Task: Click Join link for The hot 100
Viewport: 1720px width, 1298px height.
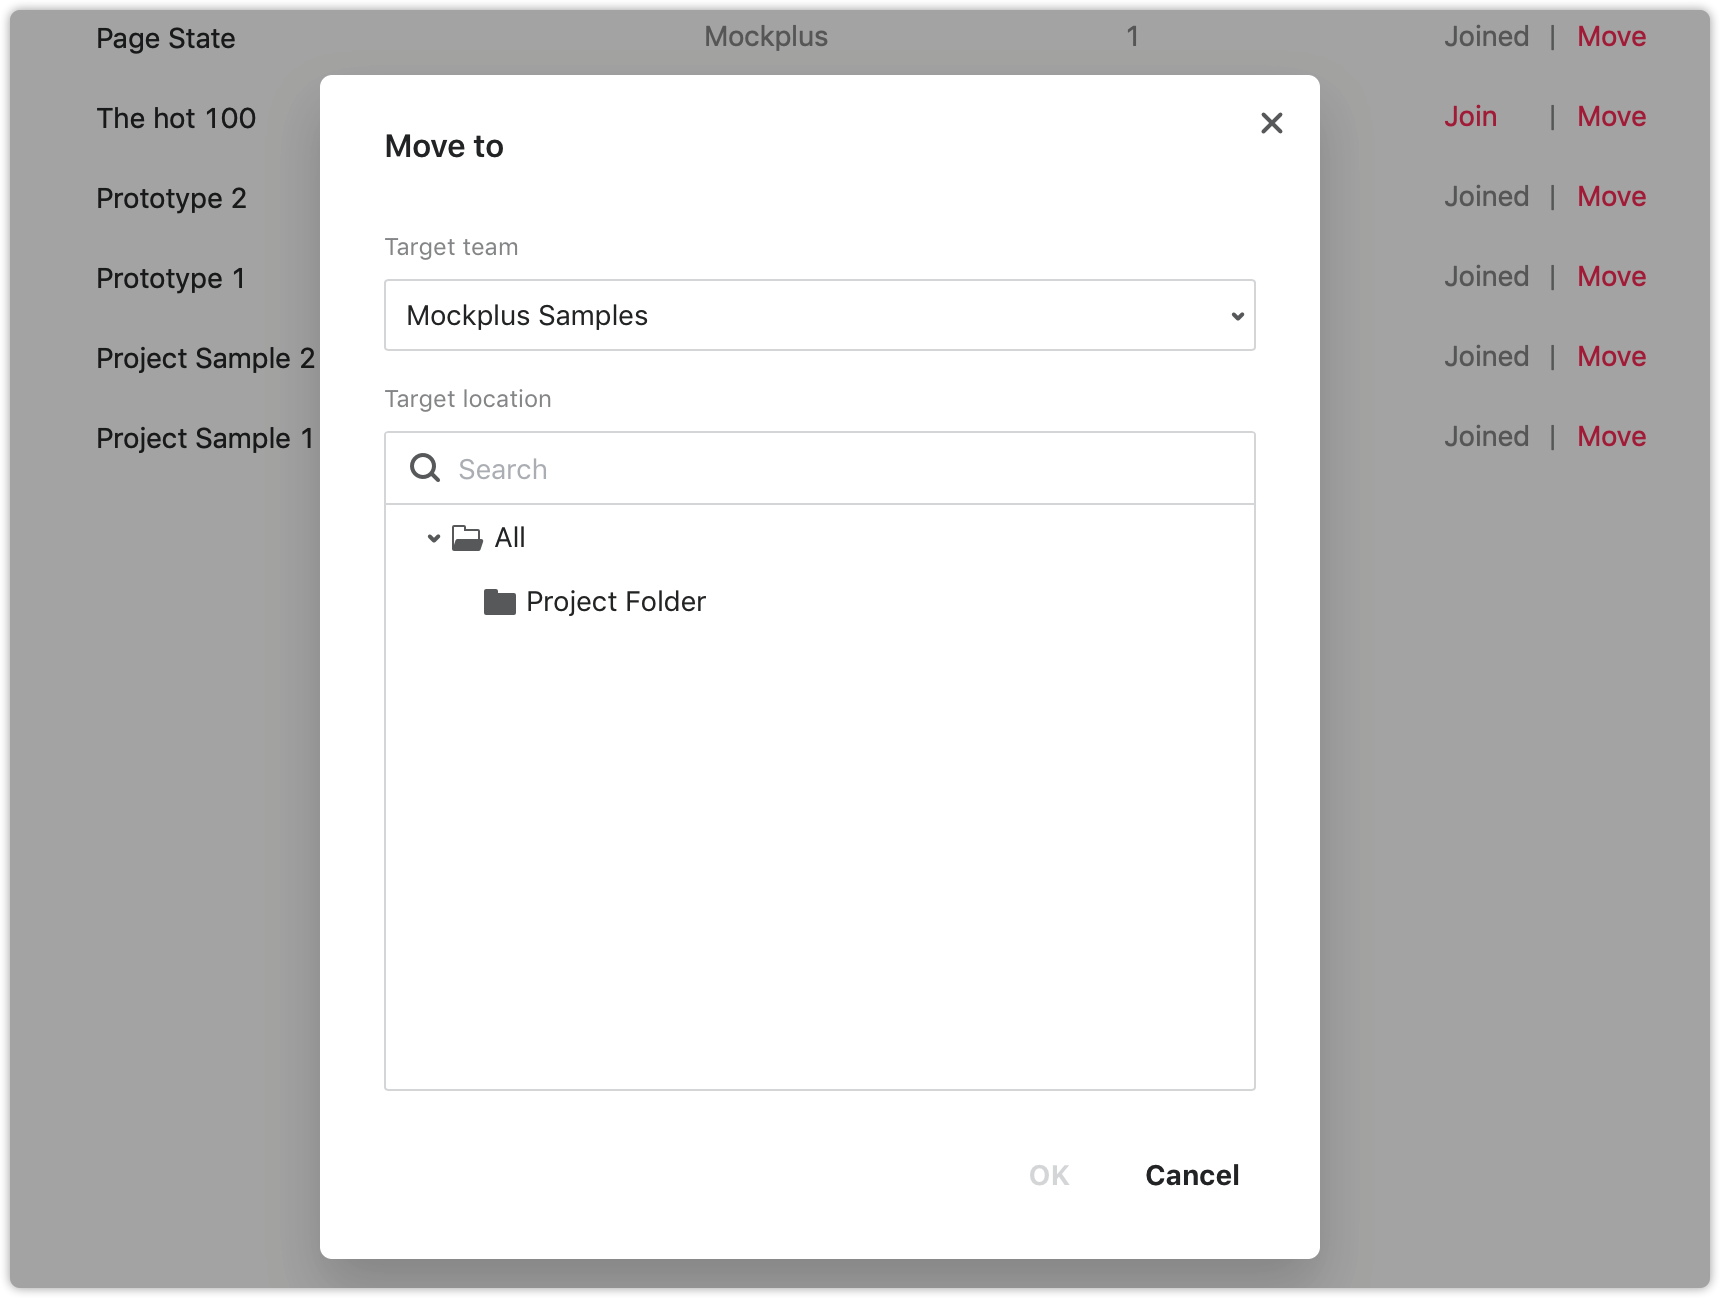Action: click(1470, 117)
